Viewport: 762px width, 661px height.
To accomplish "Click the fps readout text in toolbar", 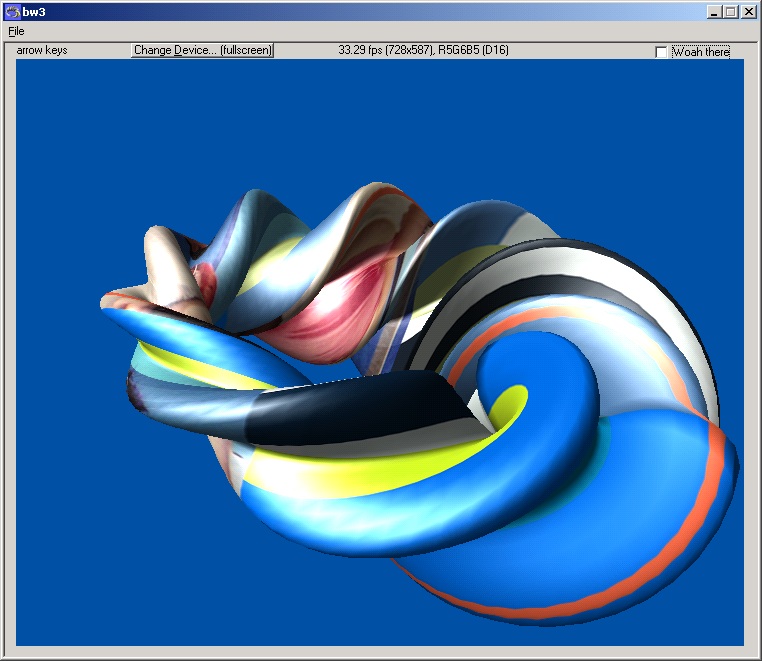I will tap(423, 49).
